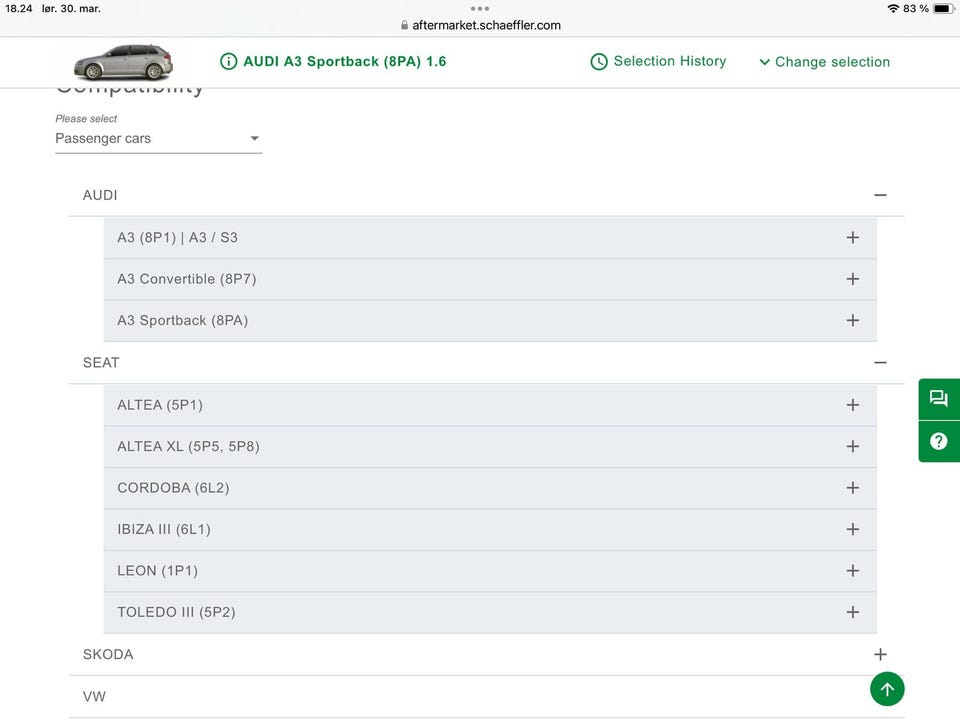The height and width of the screenshot is (720, 960).
Task: Expand A3 Convertible (8P7) plus
Action: tap(853, 279)
